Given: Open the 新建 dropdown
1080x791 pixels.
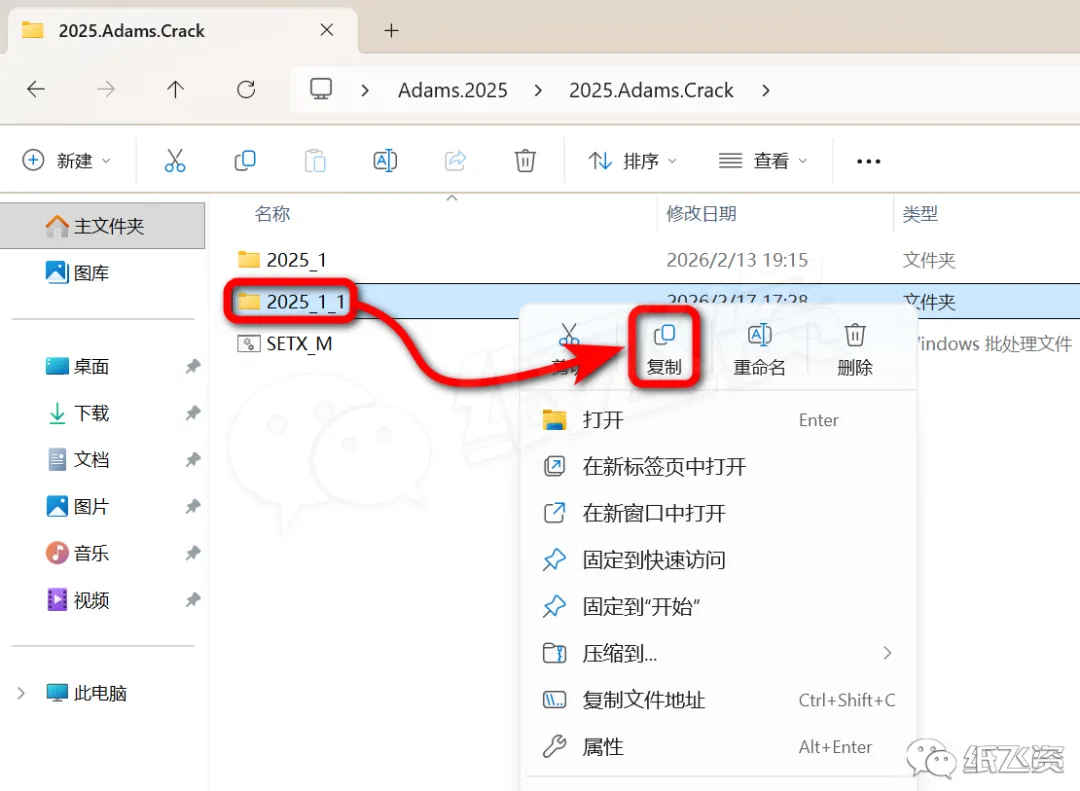Looking at the screenshot, I should click(x=66, y=161).
